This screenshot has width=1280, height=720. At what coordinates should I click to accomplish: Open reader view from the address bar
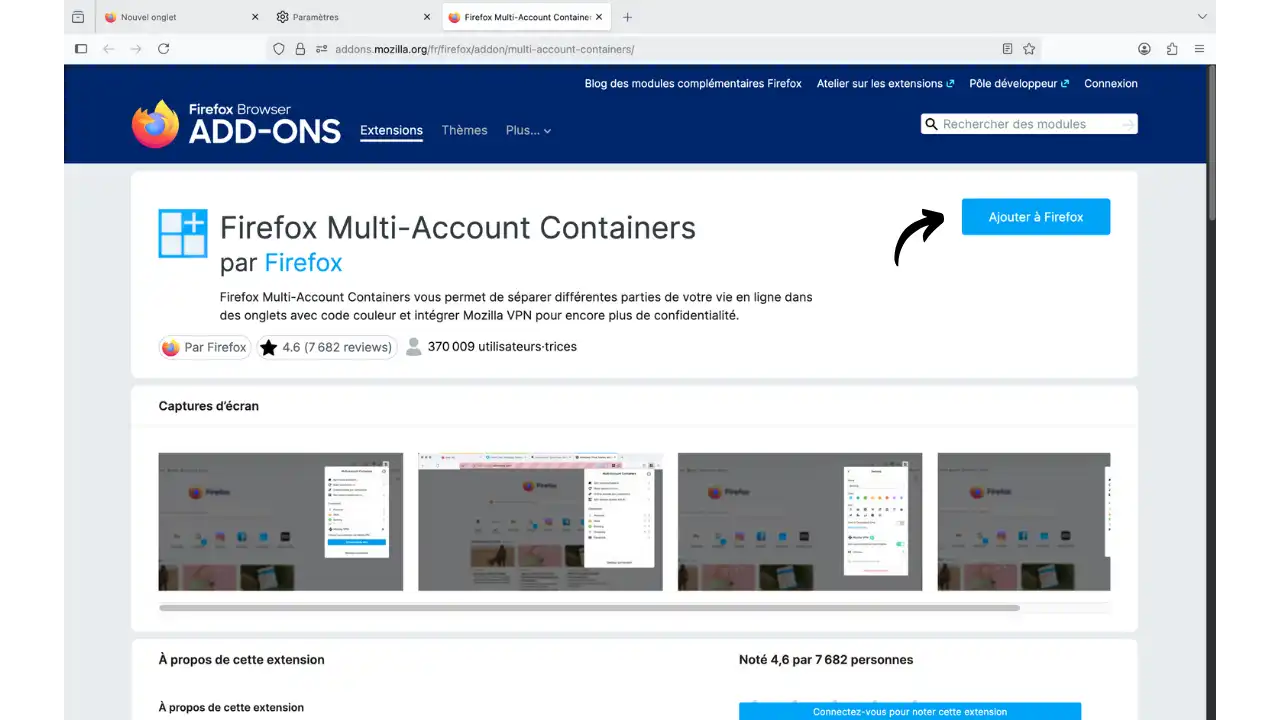[1007, 48]
